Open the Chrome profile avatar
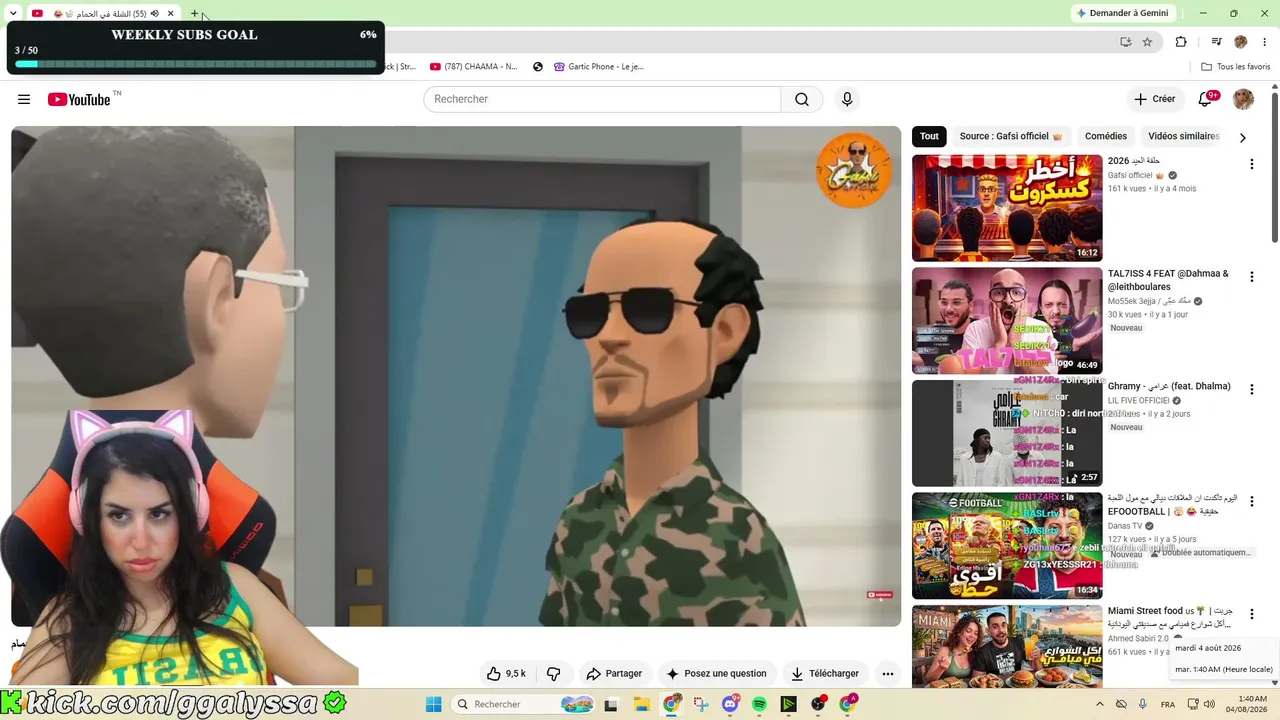The width and height of the screenshot is (1280, 720). [1241, 42]
